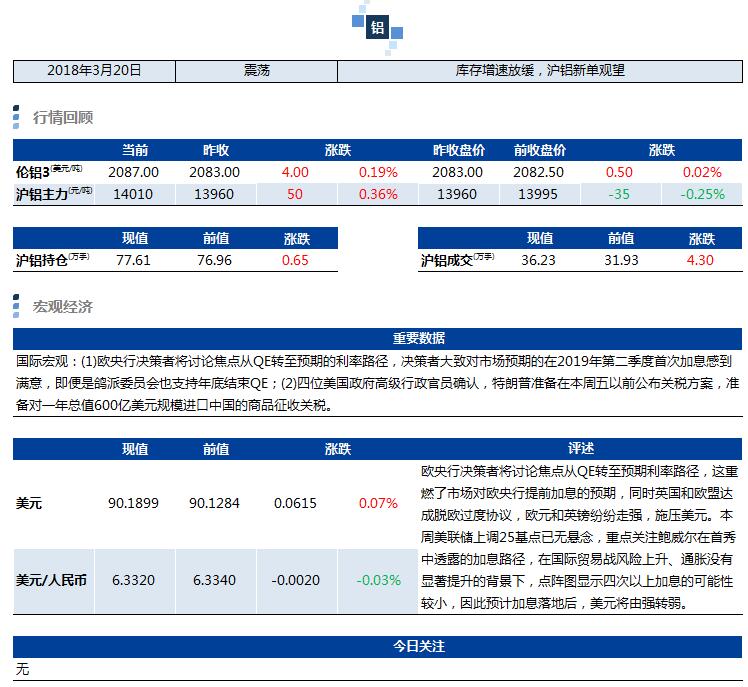Select the 沪铝持仓 row label

[x=52, y=260]
